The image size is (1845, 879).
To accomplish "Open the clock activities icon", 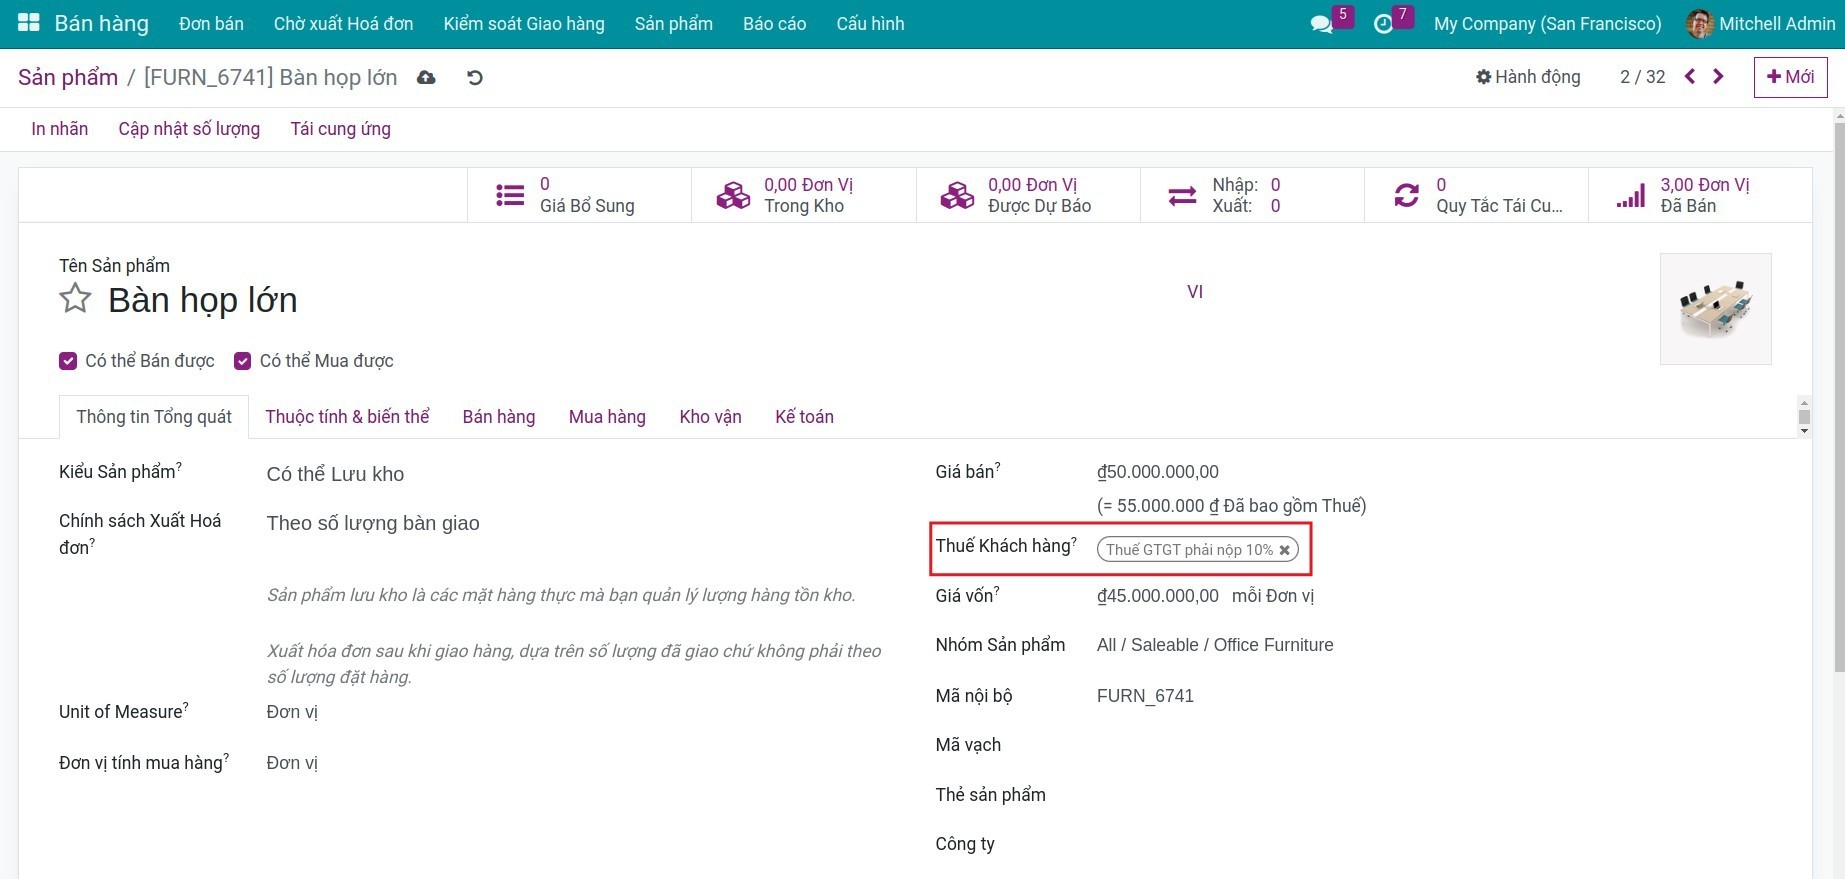I will coord(1383,24).
